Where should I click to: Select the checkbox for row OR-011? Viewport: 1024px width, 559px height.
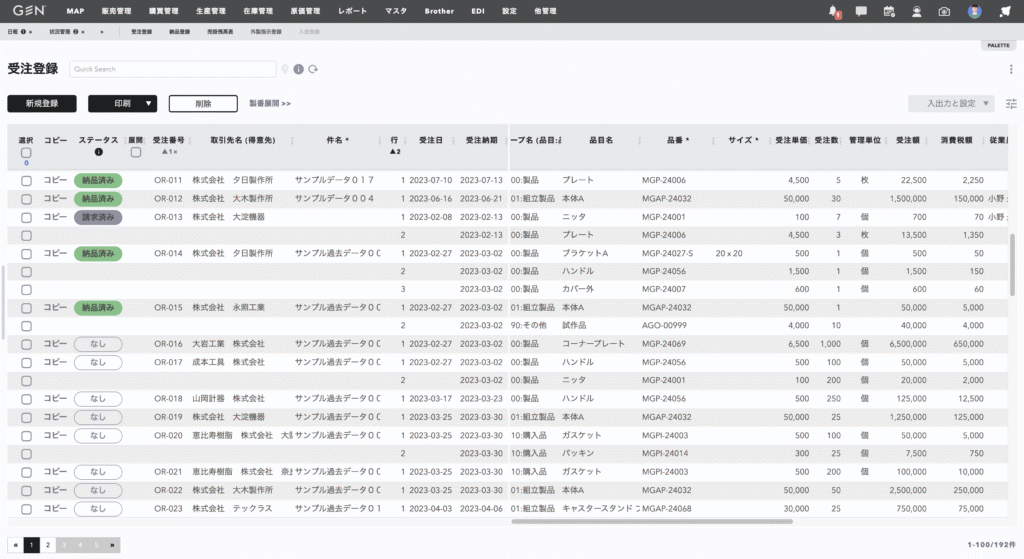click(x=26, y=181)
